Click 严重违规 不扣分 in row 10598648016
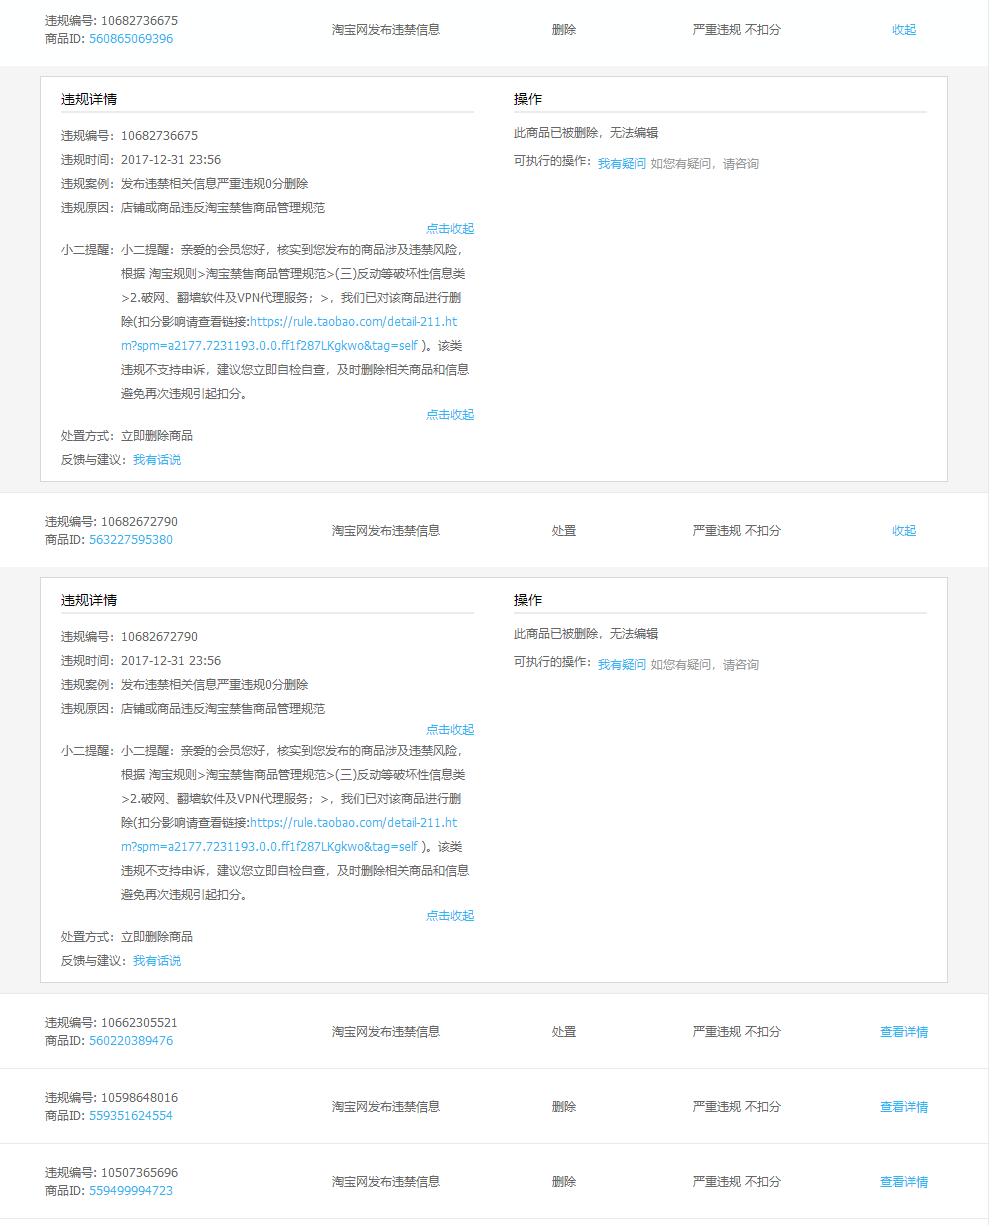Viewport: 1000px width, 1225px height. [x=737, y=1107]
